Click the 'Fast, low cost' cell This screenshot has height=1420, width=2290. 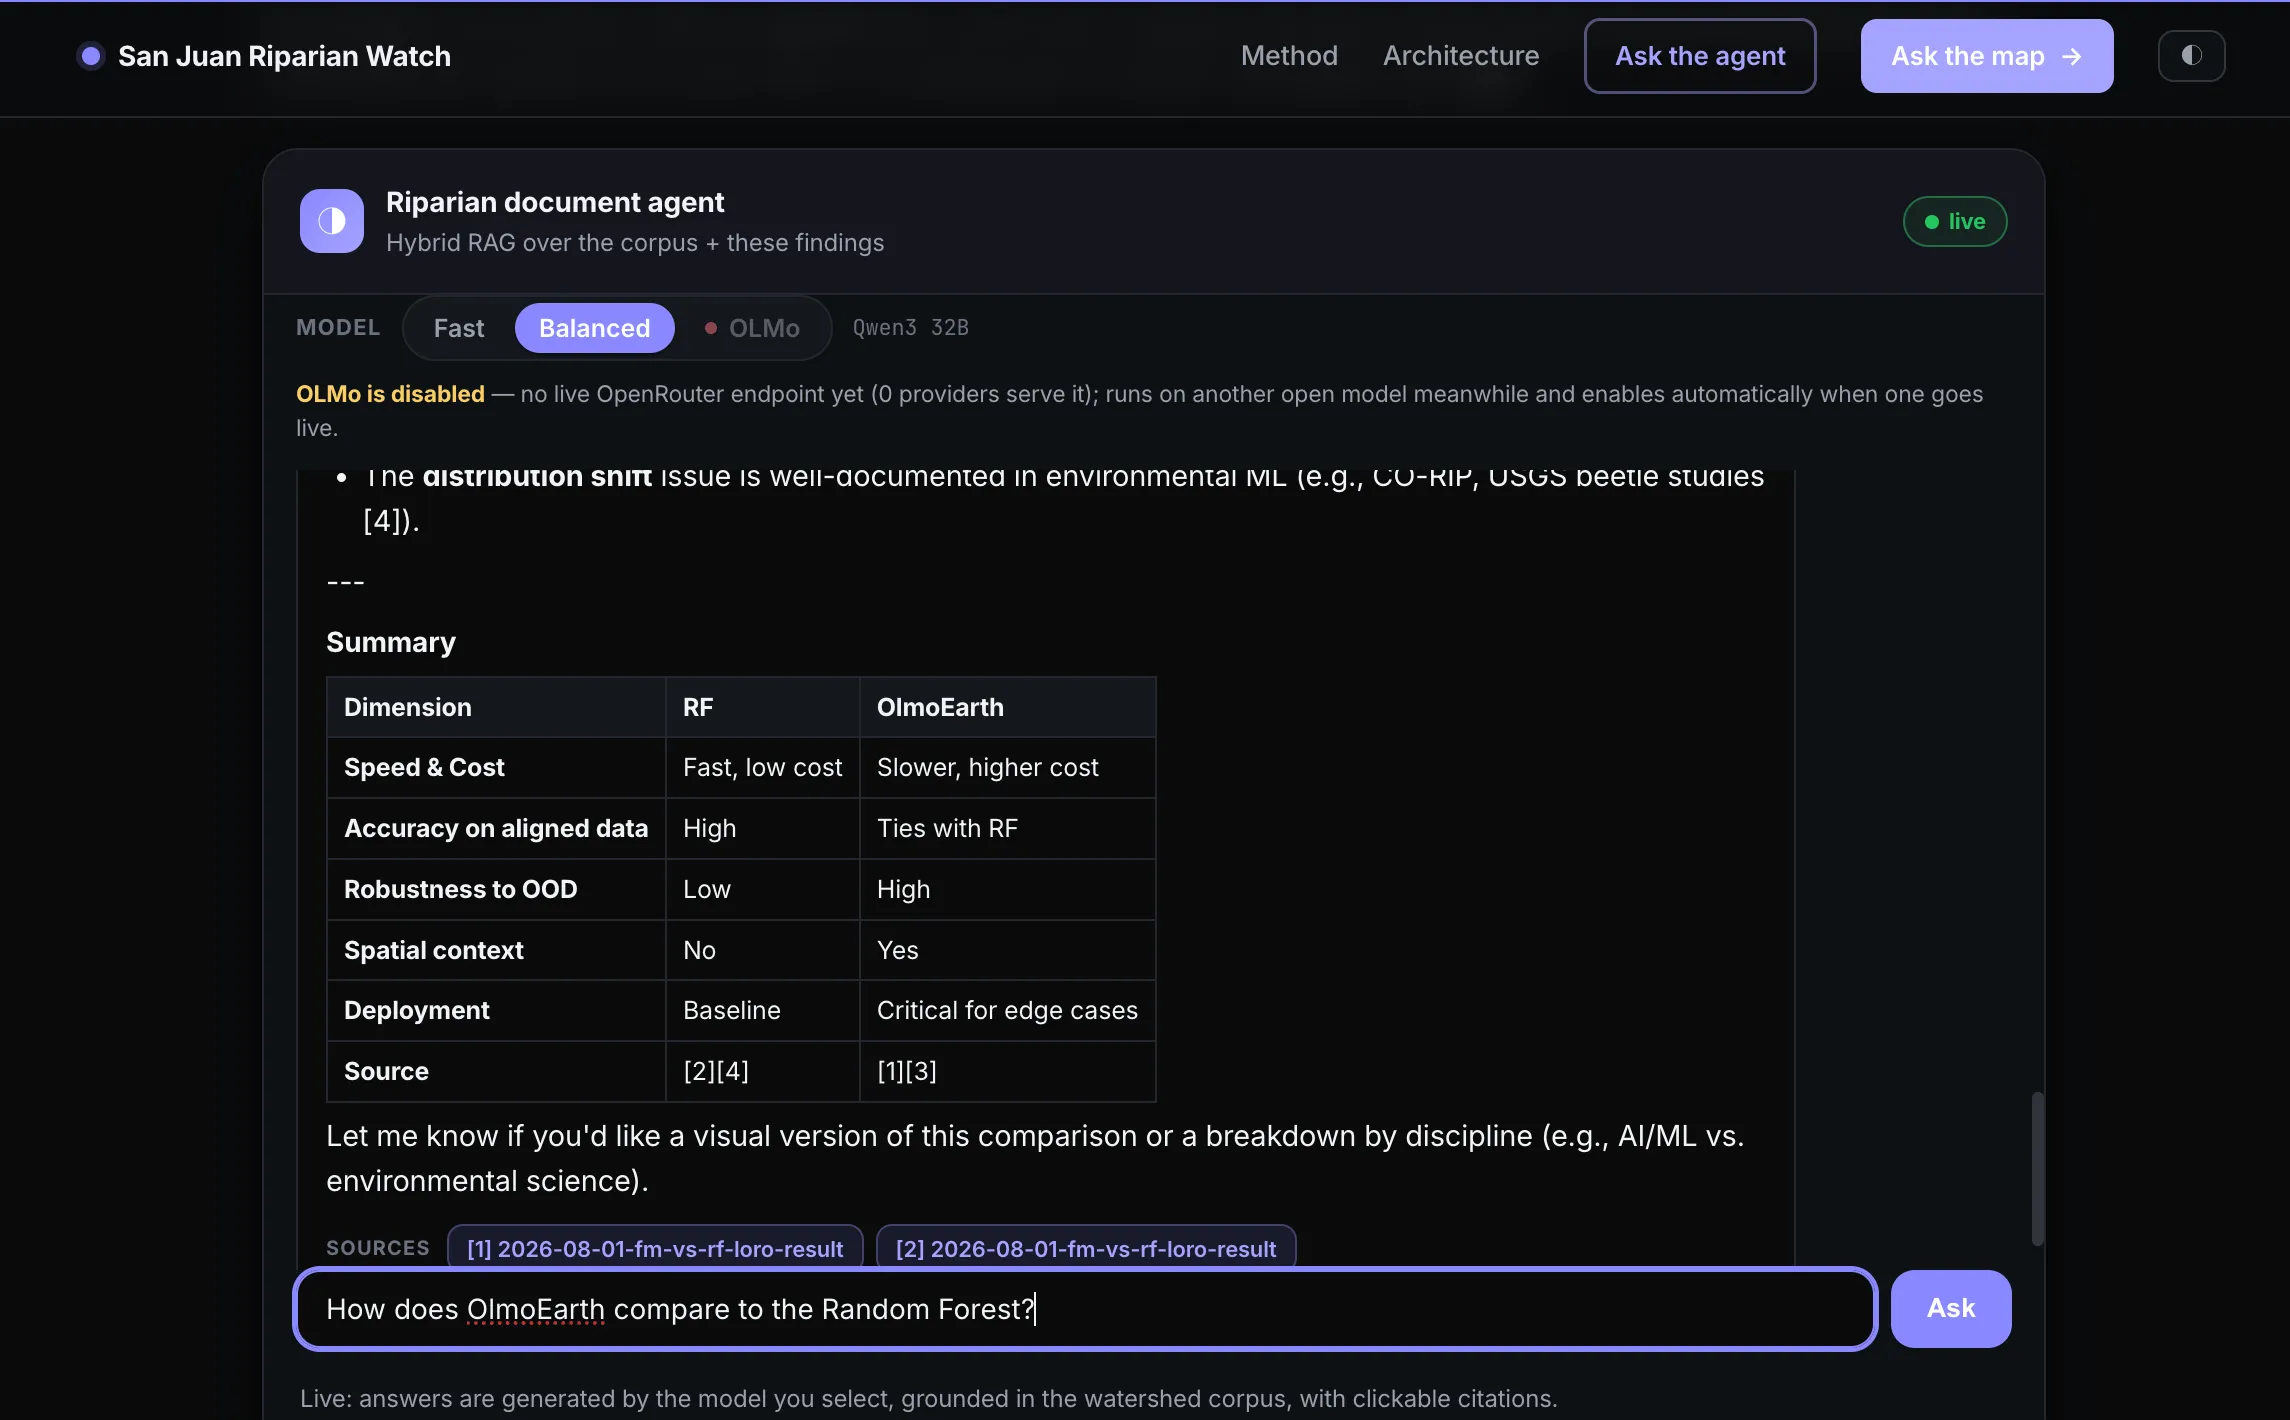[x=762, y=767]
